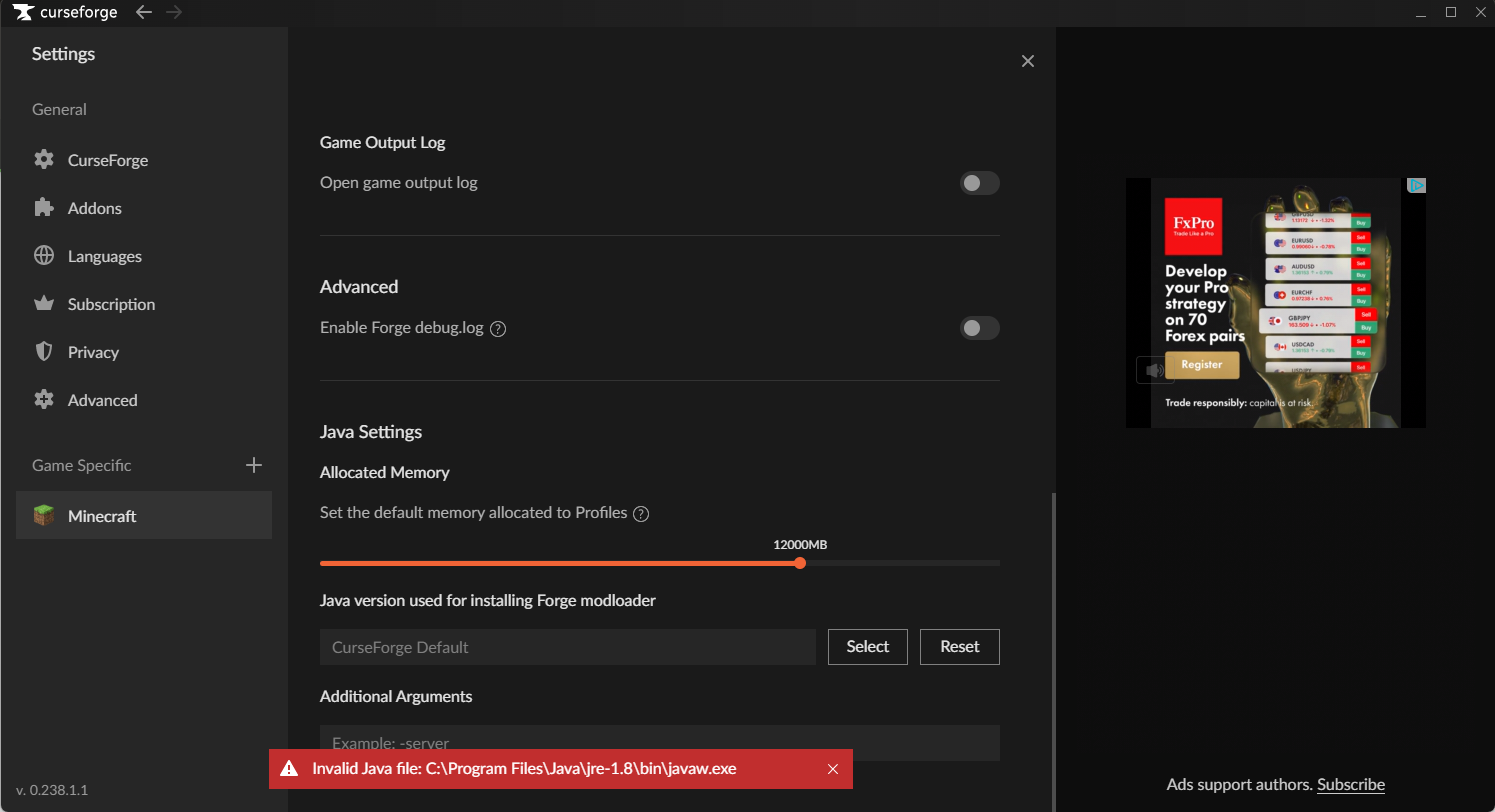Show help for Enable Forge debug.log

click(x=498, y=328)
